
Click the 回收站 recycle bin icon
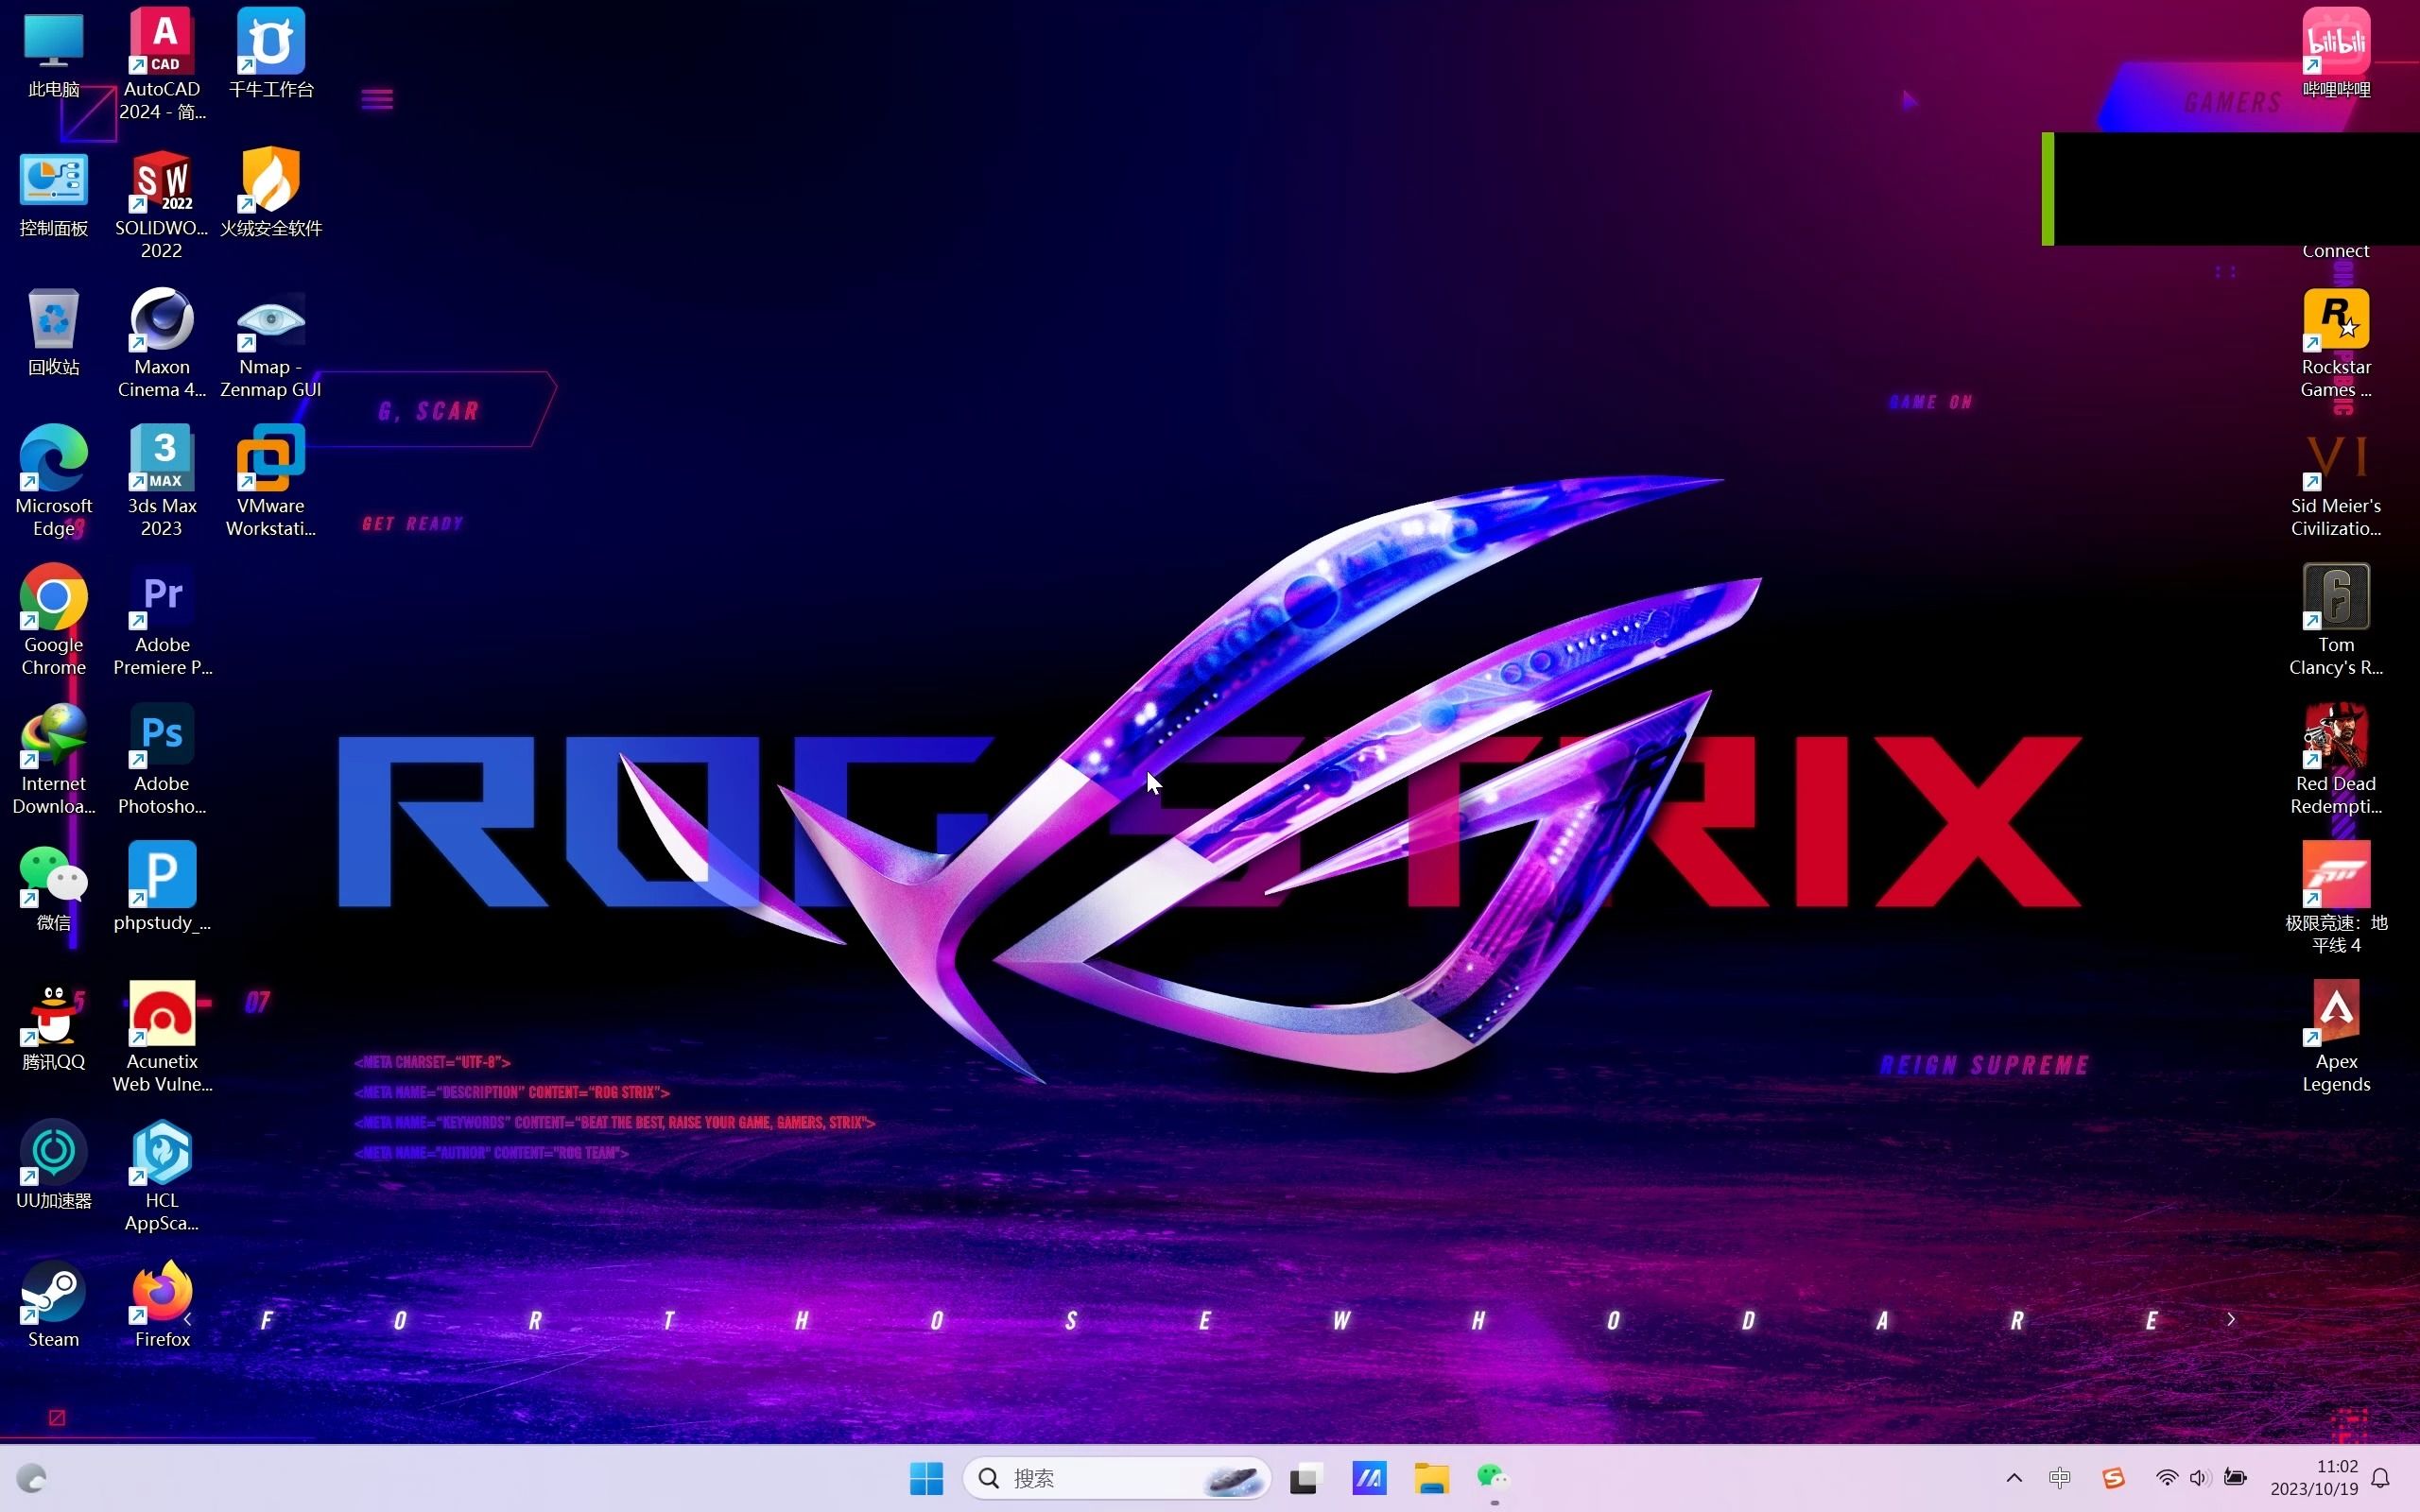pos(53,333)
